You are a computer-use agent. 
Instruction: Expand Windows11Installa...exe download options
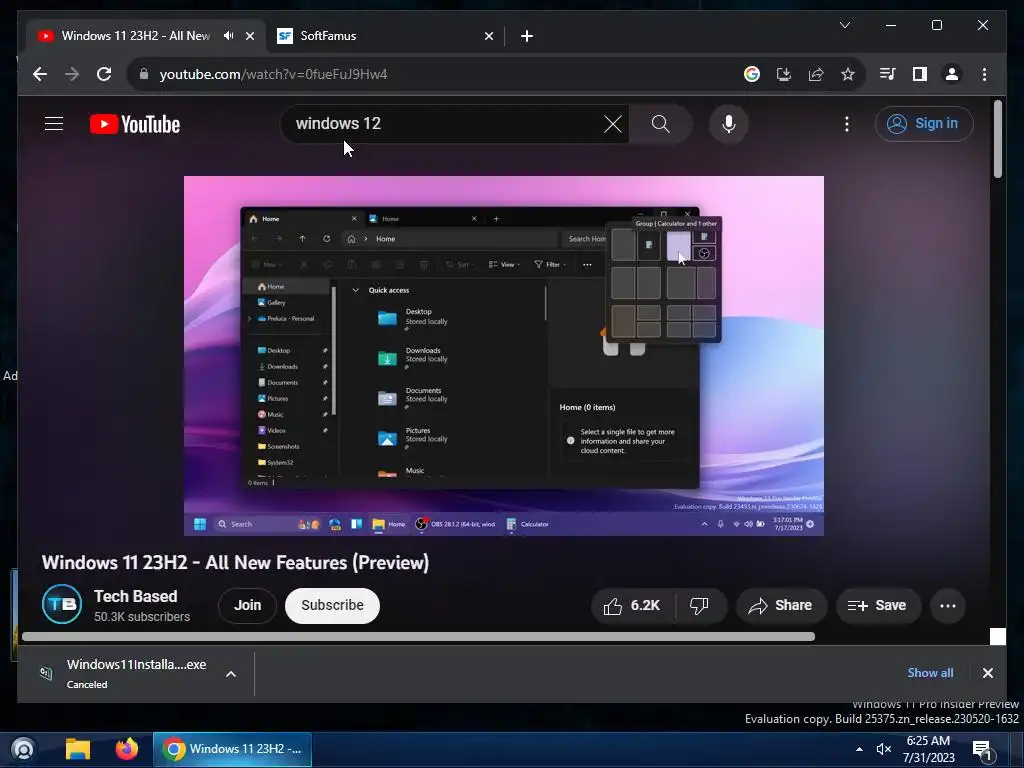(x=231, y=673)
